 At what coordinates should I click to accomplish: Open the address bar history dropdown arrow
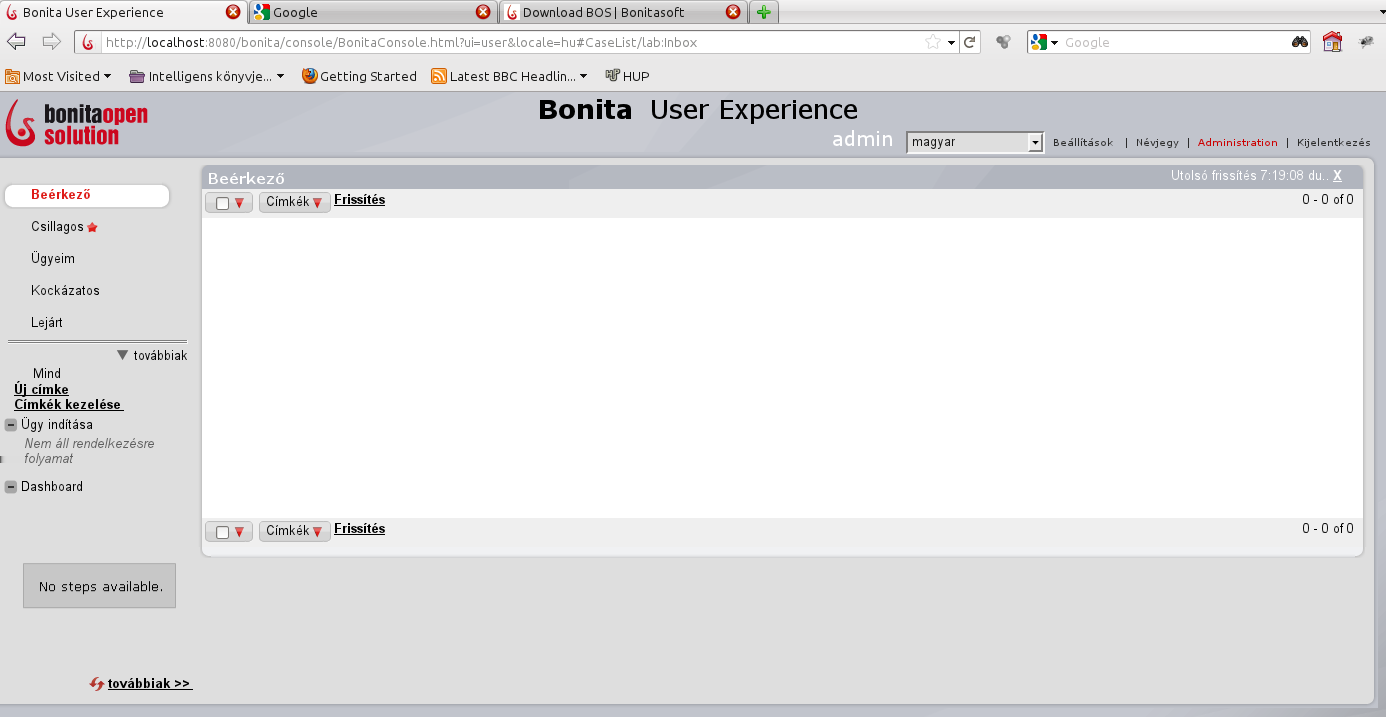(951, 42)
